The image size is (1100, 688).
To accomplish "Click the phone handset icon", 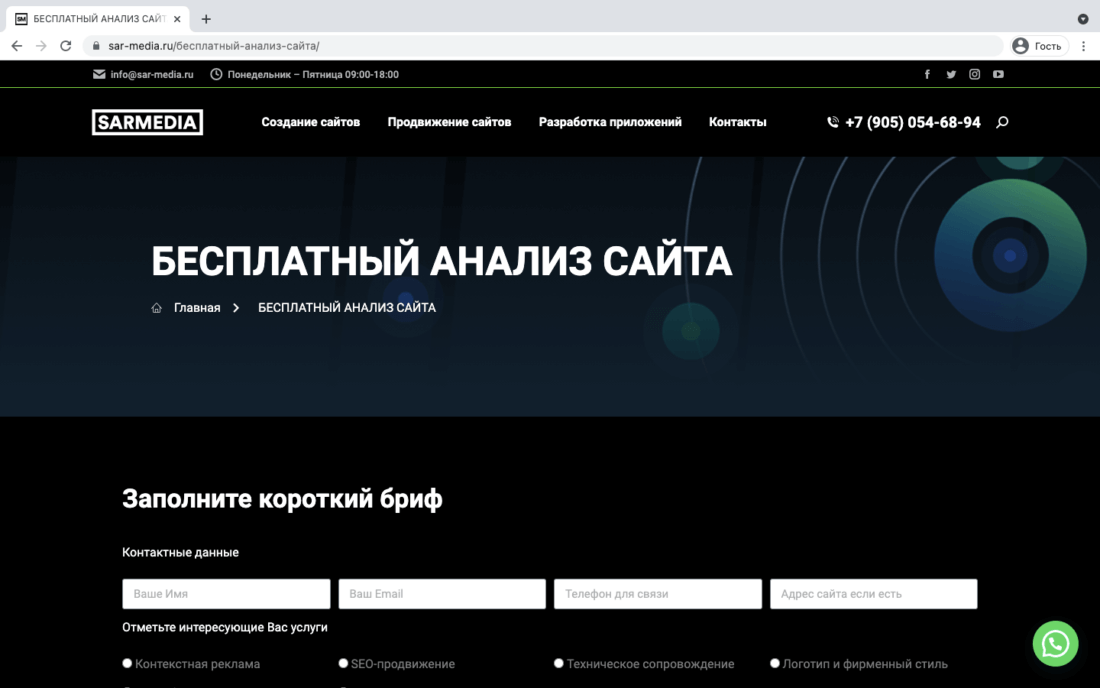I will point(833,122).
